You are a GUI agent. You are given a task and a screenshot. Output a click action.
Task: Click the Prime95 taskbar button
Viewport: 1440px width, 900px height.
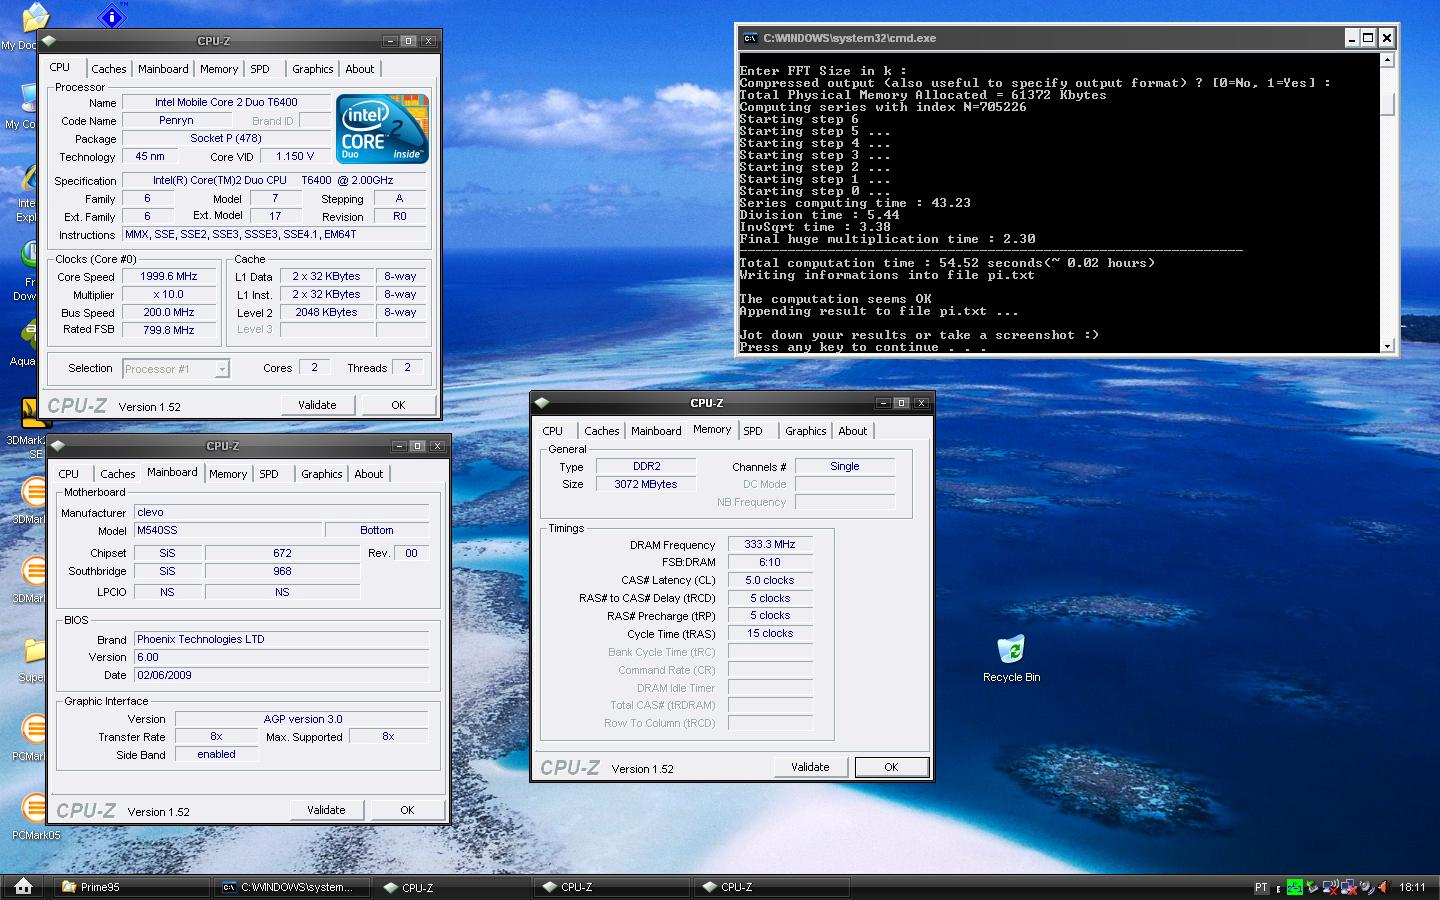[131, 887]
